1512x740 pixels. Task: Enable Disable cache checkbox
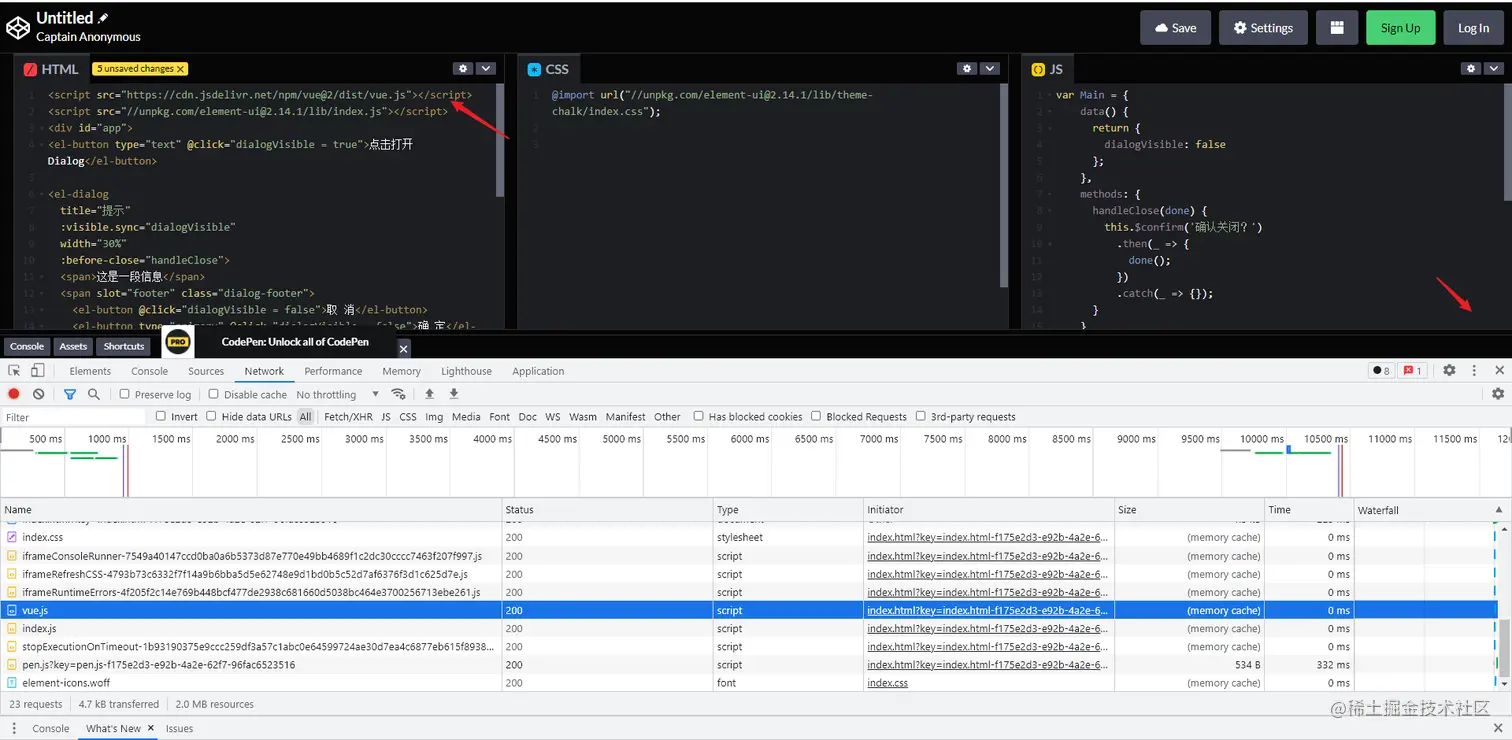213,394
